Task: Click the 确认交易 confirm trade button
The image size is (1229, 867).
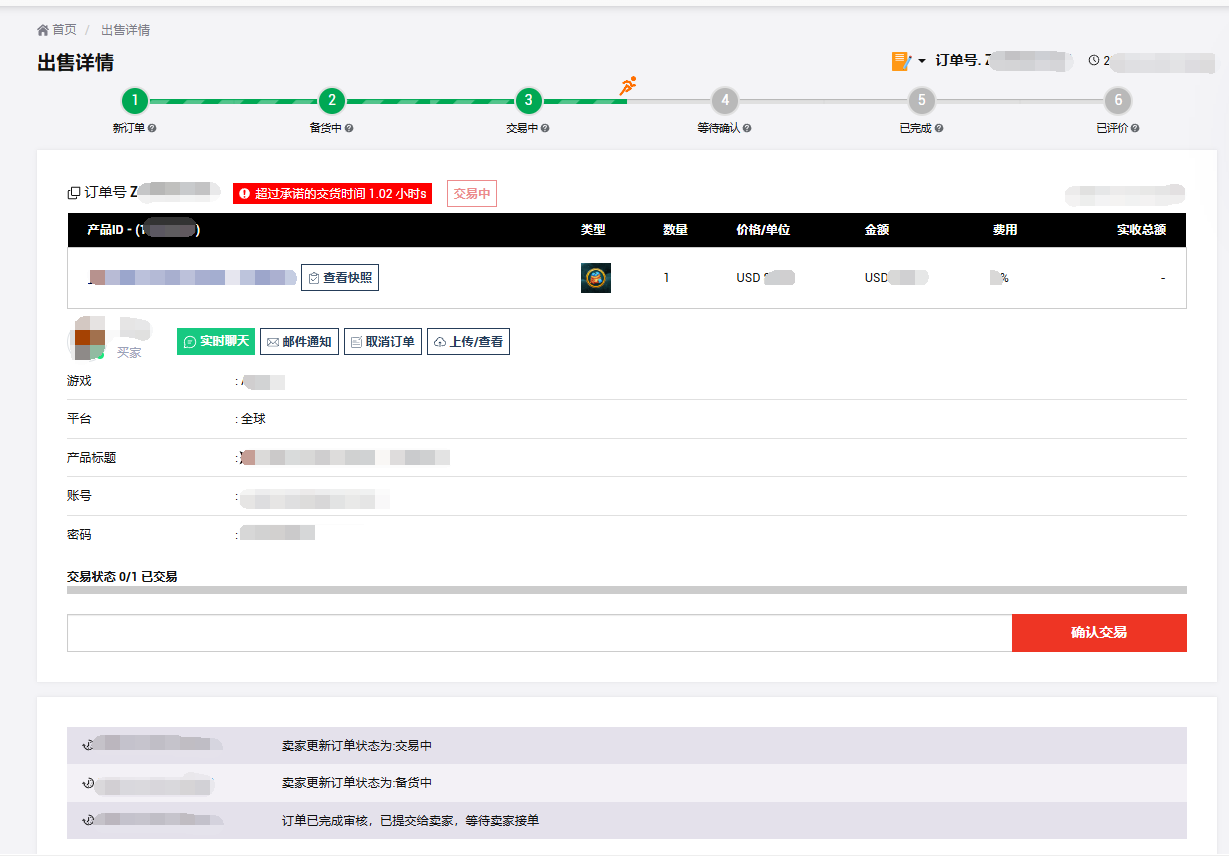Action: (x=1098, y=633)
